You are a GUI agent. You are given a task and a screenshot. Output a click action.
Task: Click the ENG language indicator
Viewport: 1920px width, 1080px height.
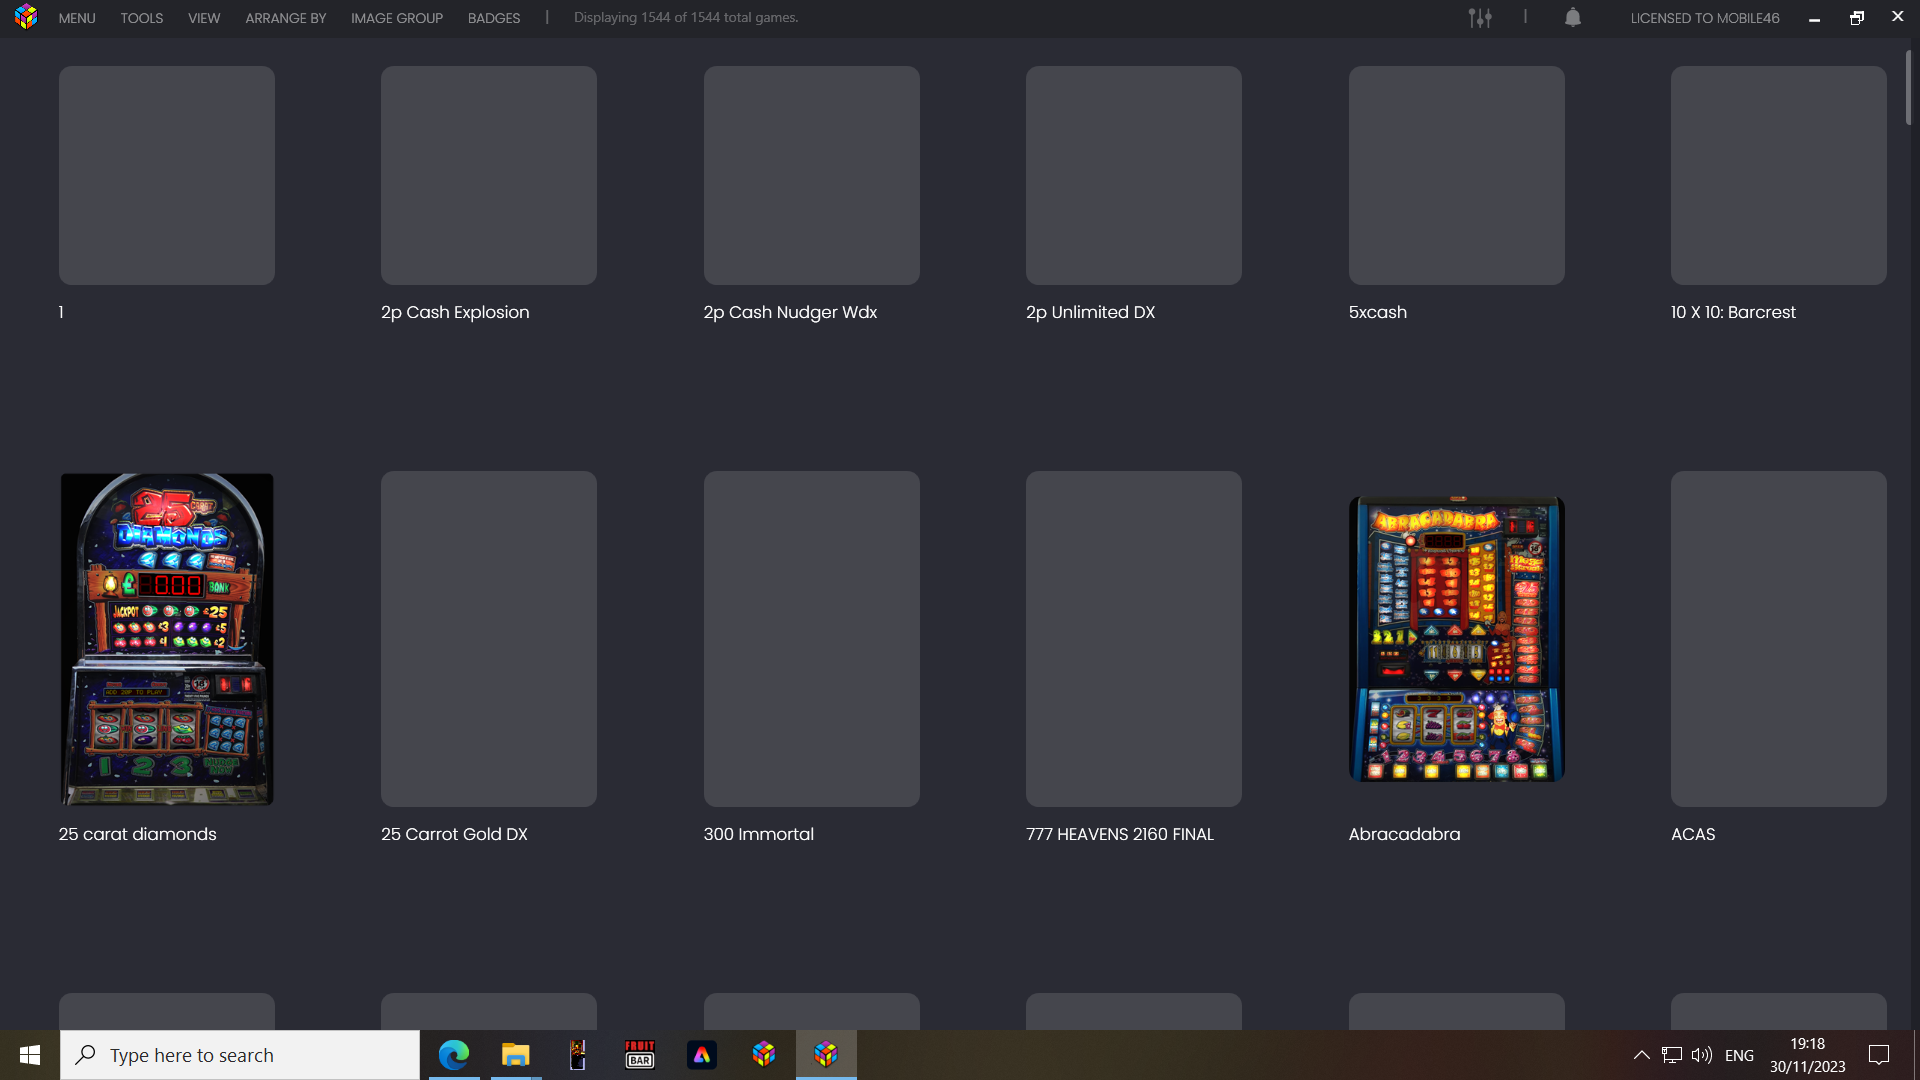1739,1055
